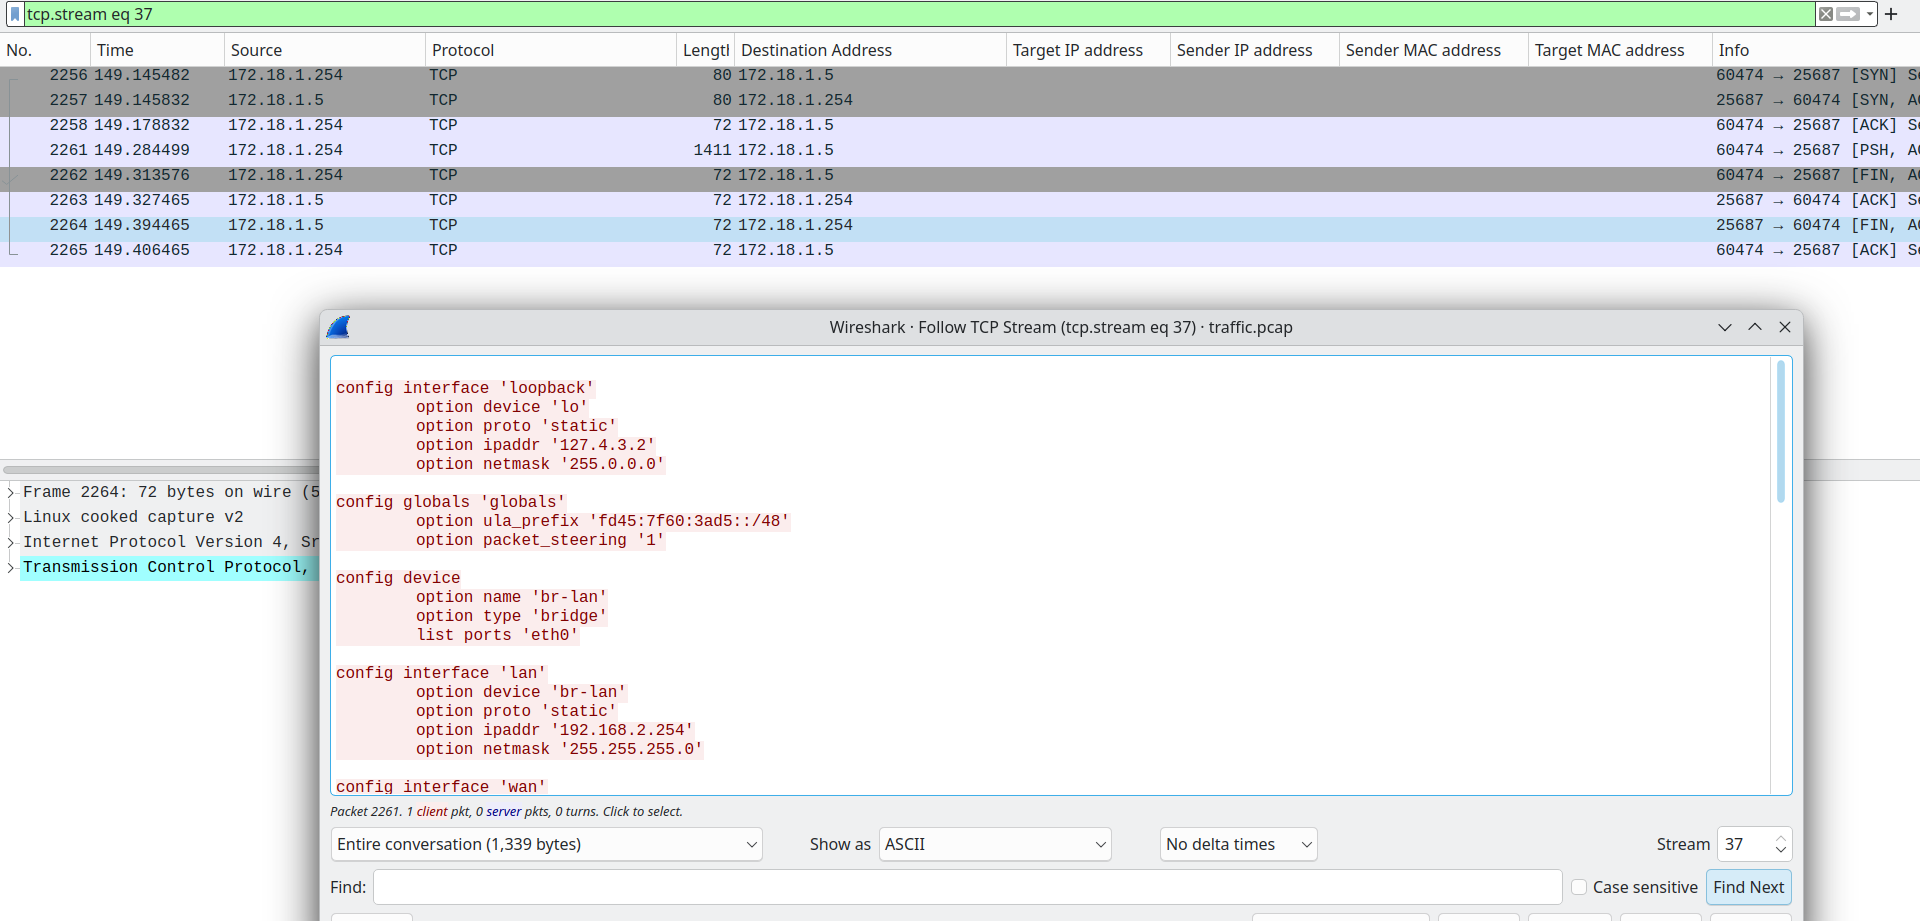This screenshot has width=1920, height=921.
Task: Add a filter button with plus icon
Action: [1891, 14]
